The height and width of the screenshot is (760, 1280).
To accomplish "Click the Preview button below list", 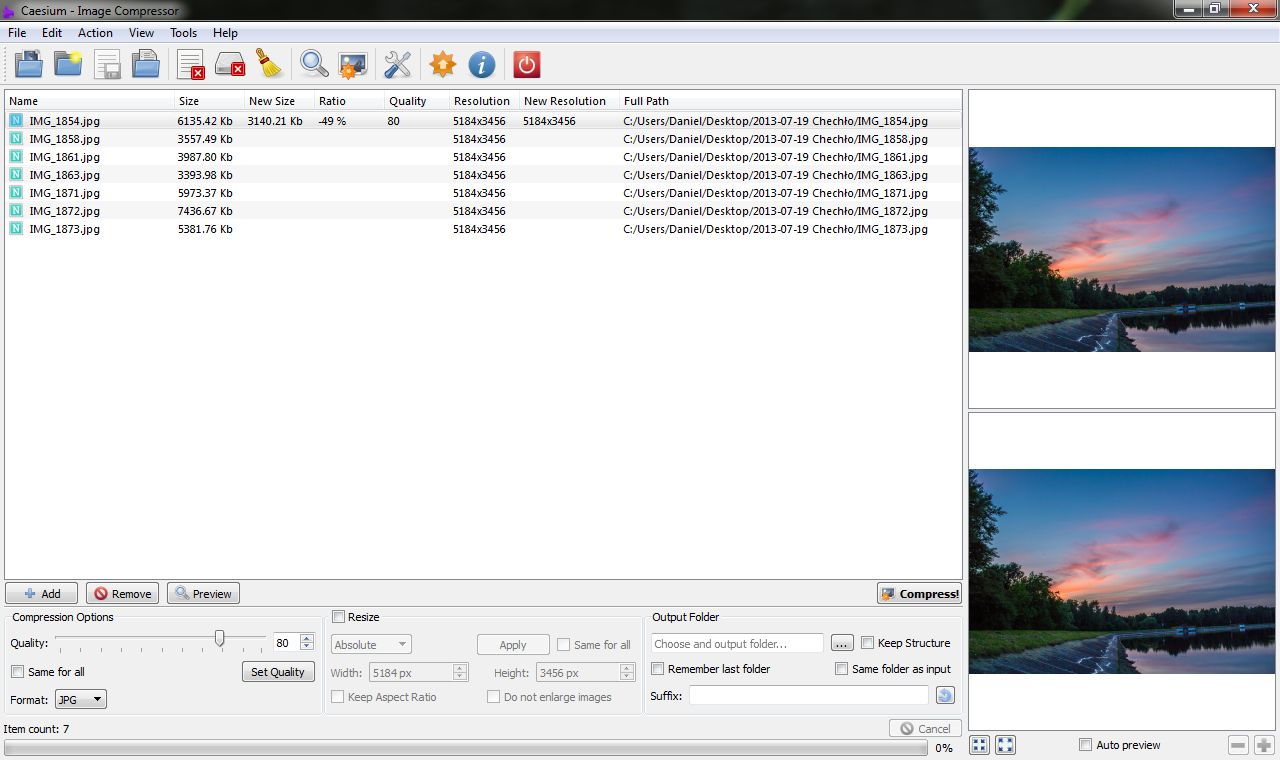I will [203, 594].
